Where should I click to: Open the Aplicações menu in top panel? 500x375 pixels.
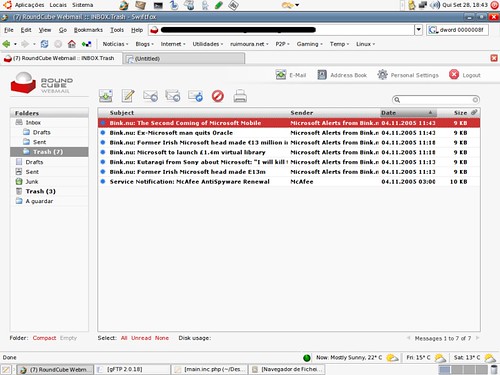point(29,5)
